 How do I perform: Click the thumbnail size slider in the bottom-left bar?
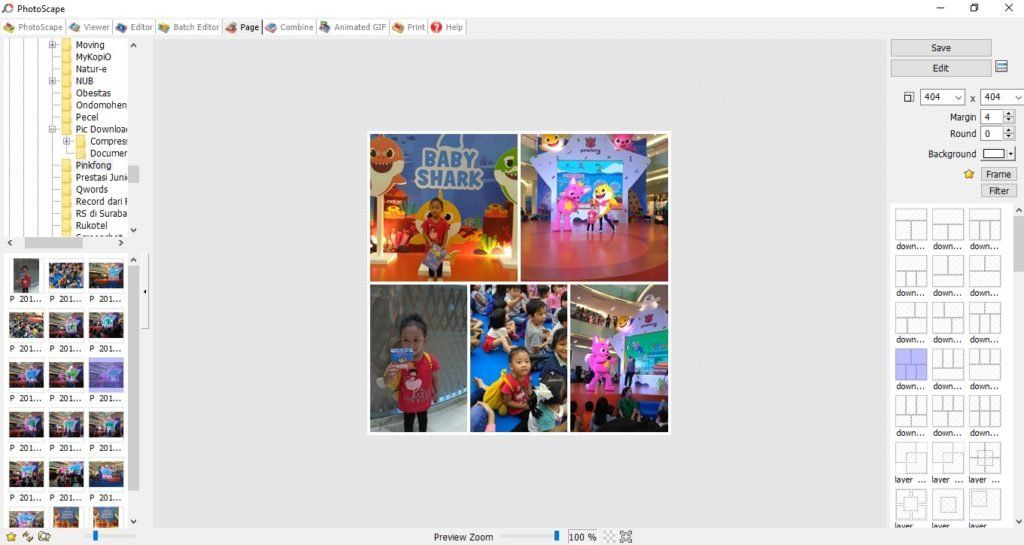click(x=95, y=536)
